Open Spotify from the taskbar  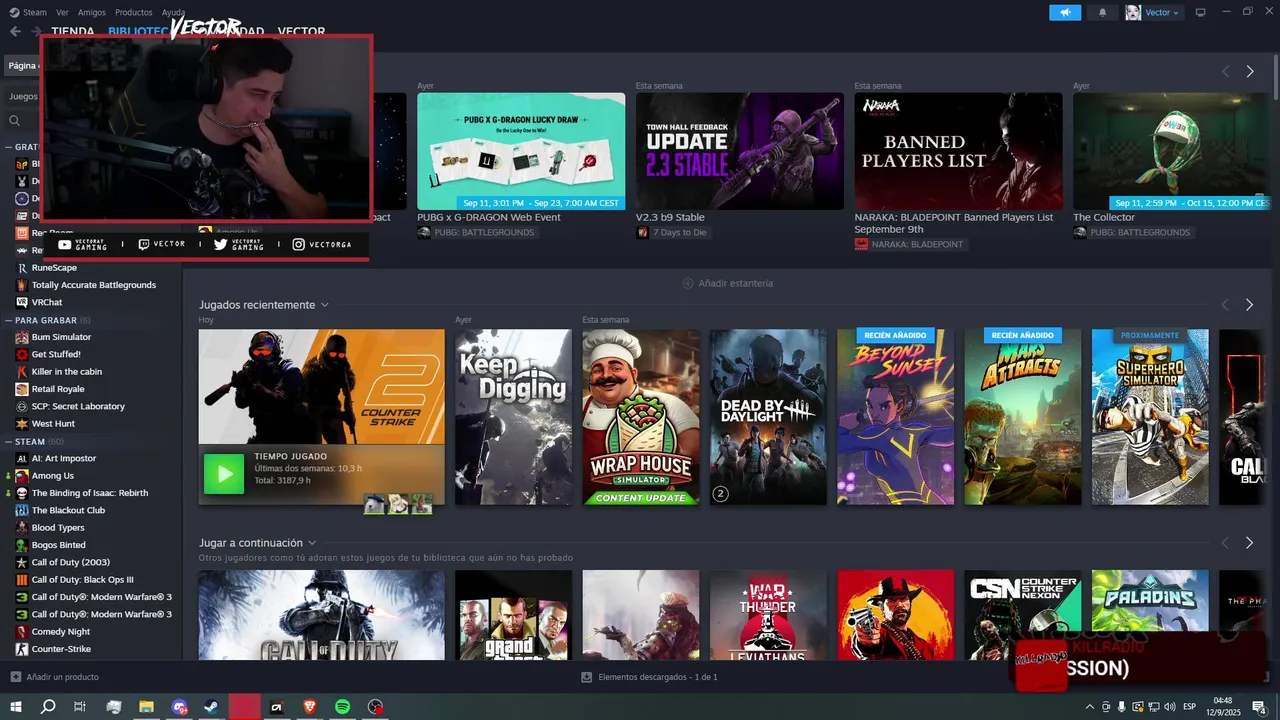(x=342, y=706)
